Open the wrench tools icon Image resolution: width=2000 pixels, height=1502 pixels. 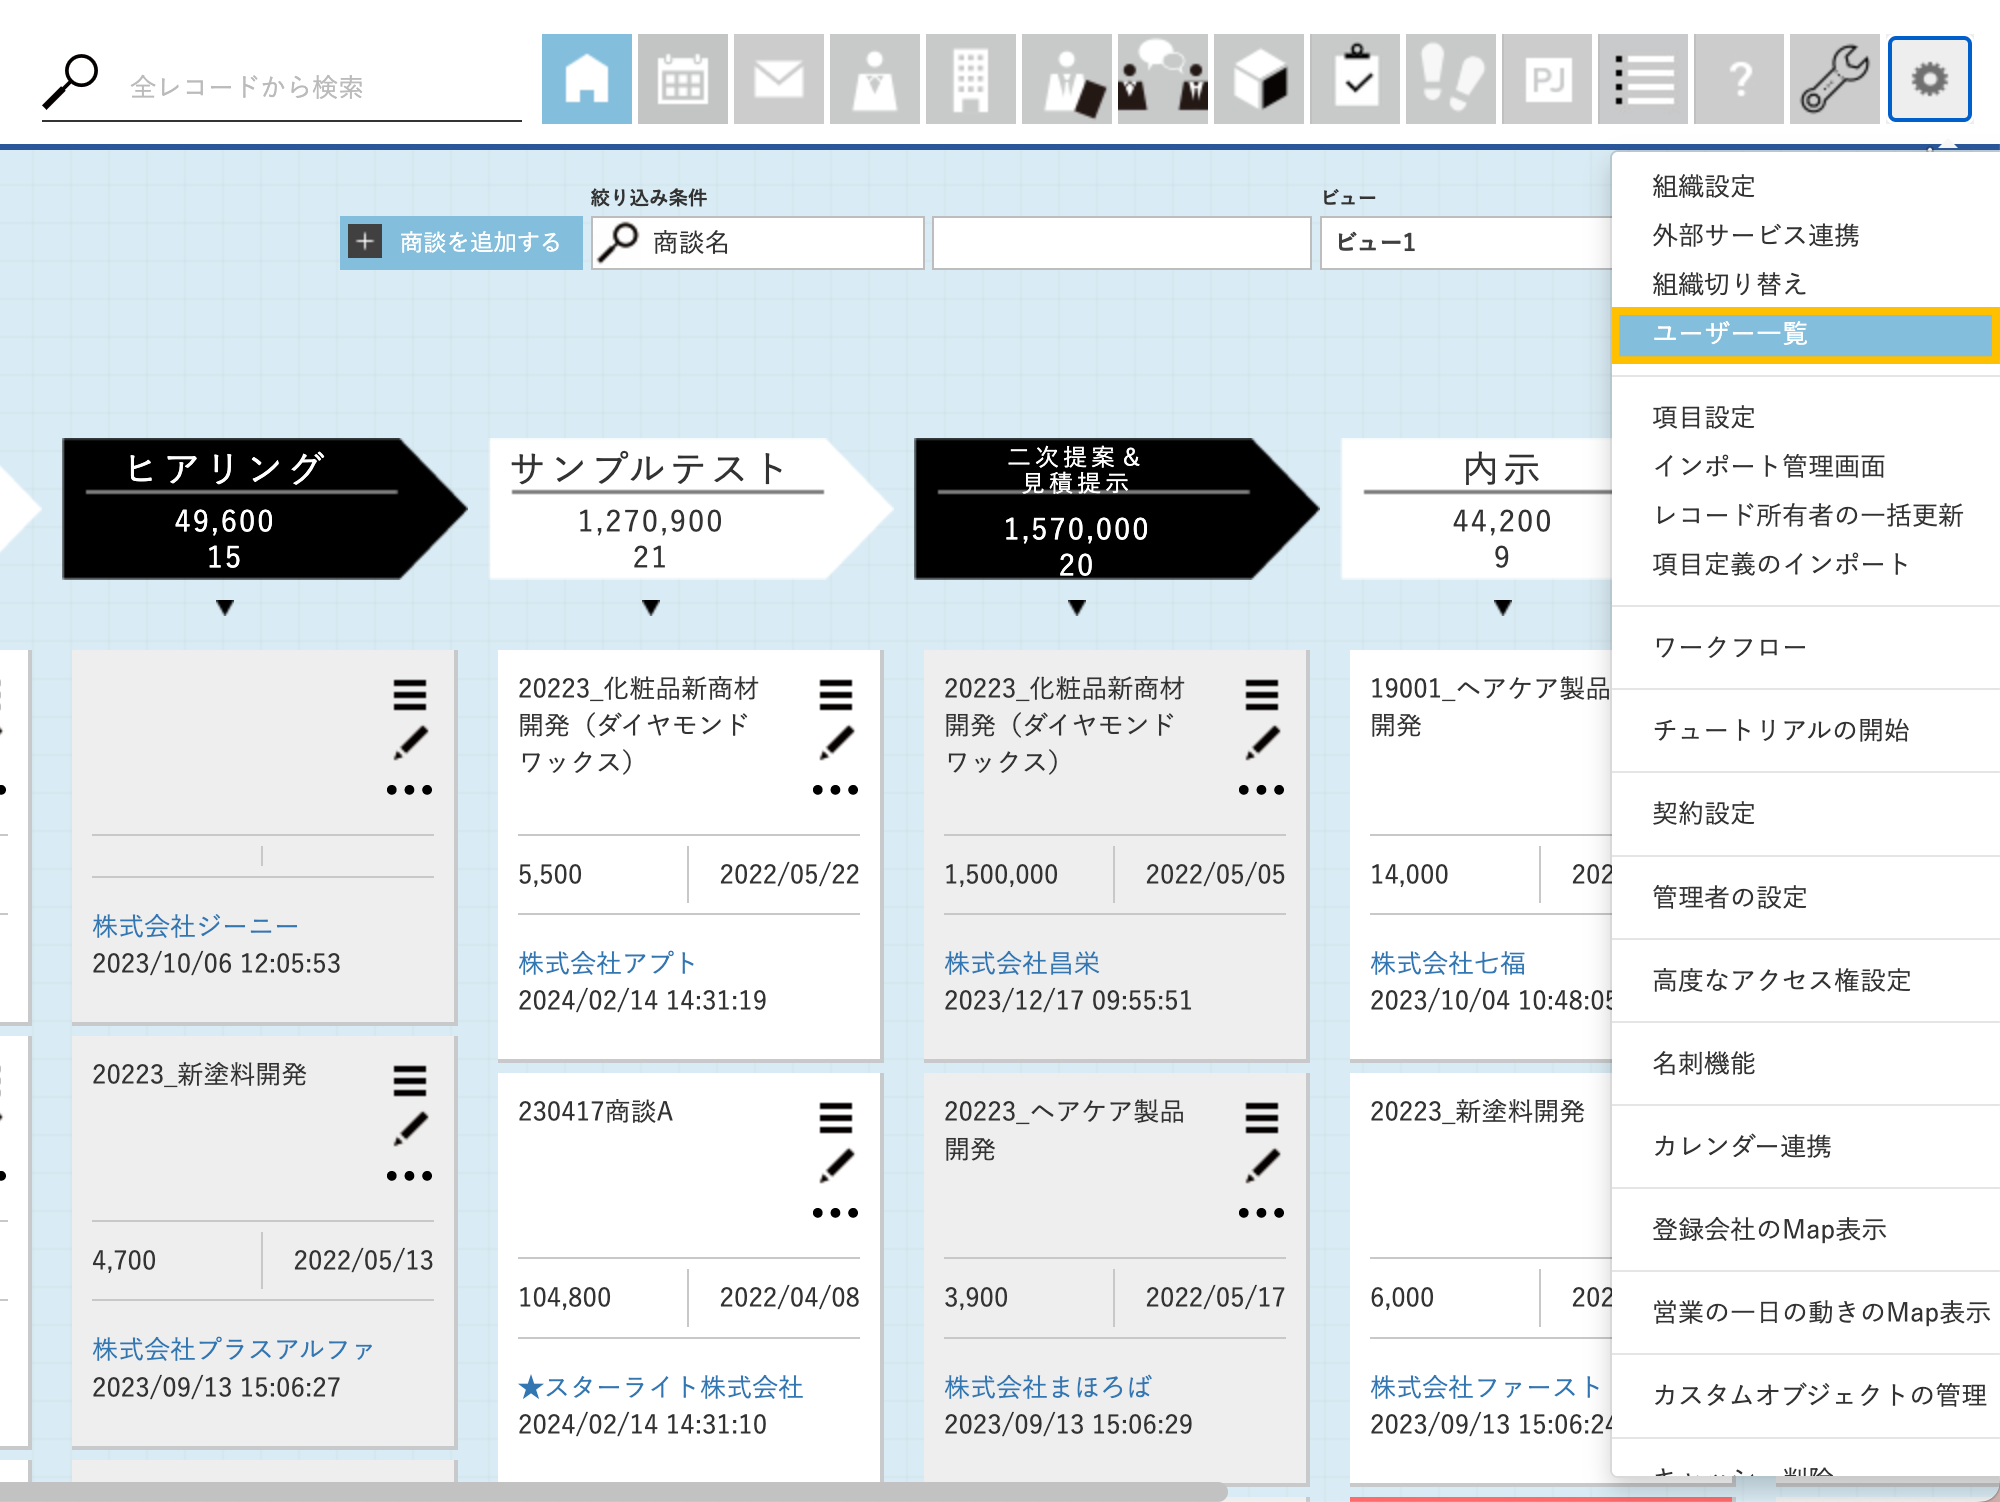click(1834, 79)
